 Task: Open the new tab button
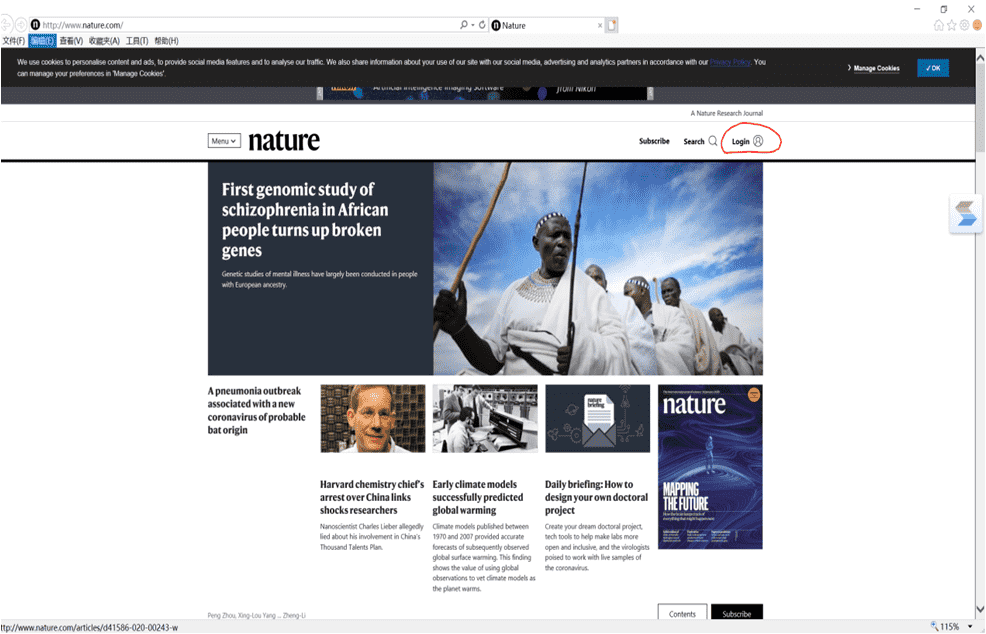click(x=611, y=25)
